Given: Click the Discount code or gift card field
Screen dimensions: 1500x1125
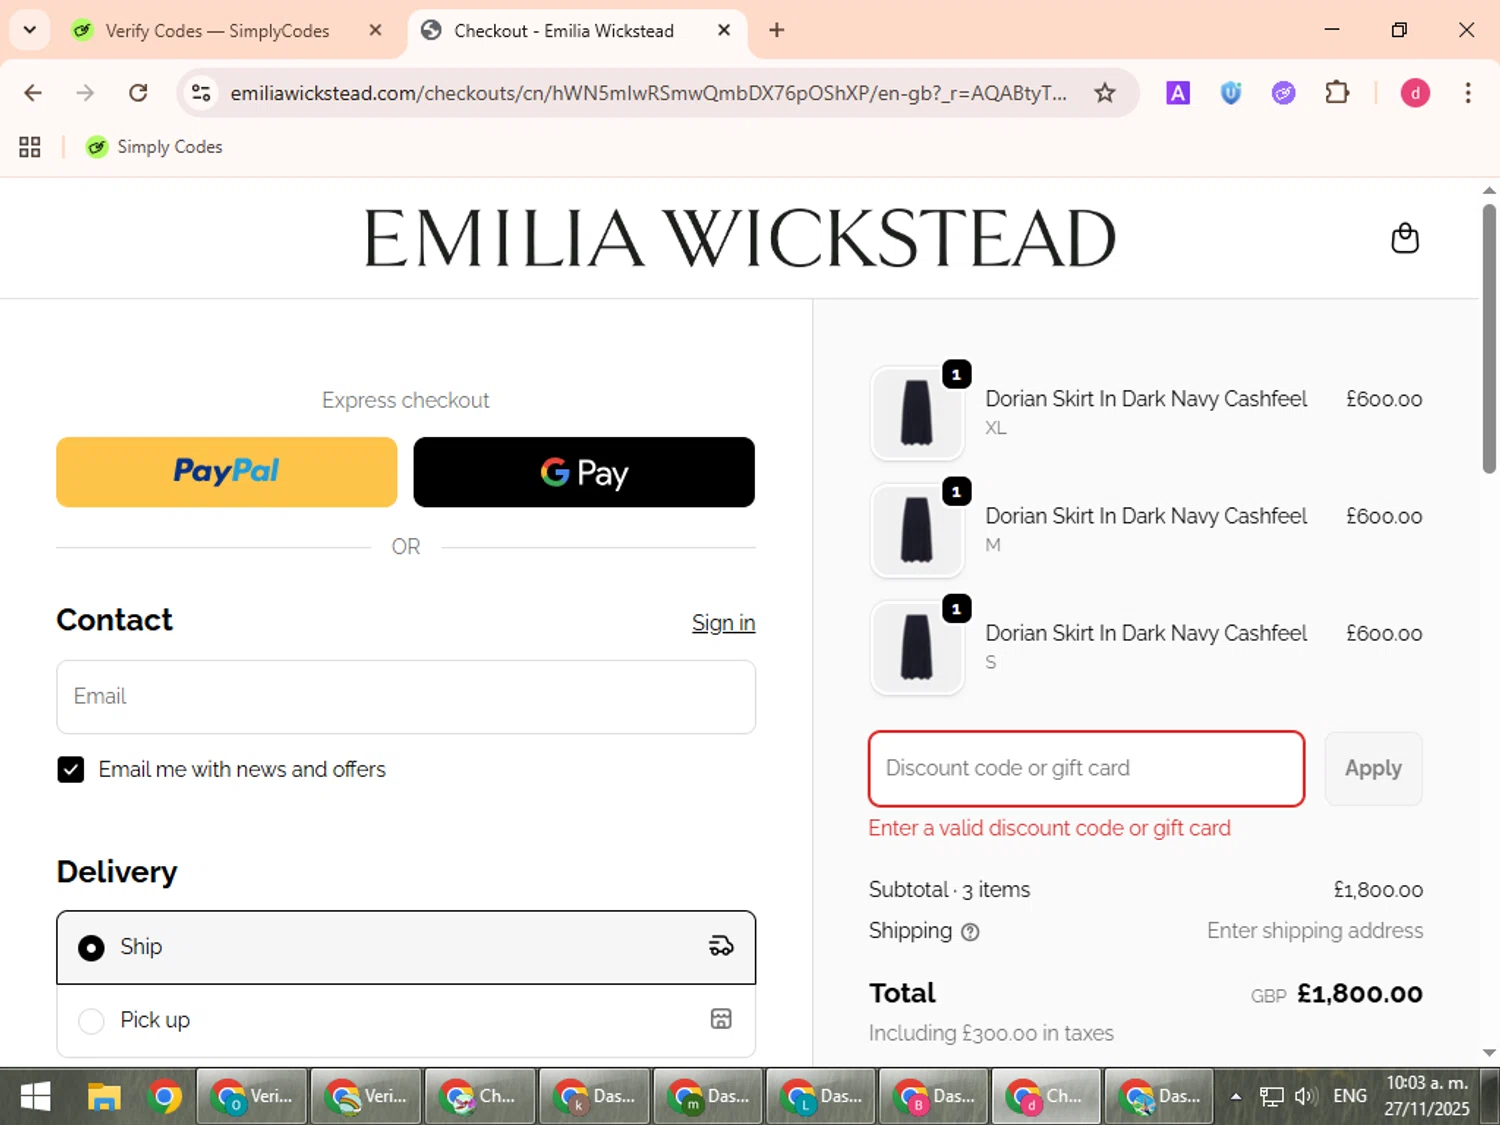Looking at the screenshot, I should pyautogui.click(x=1087, y=768).
